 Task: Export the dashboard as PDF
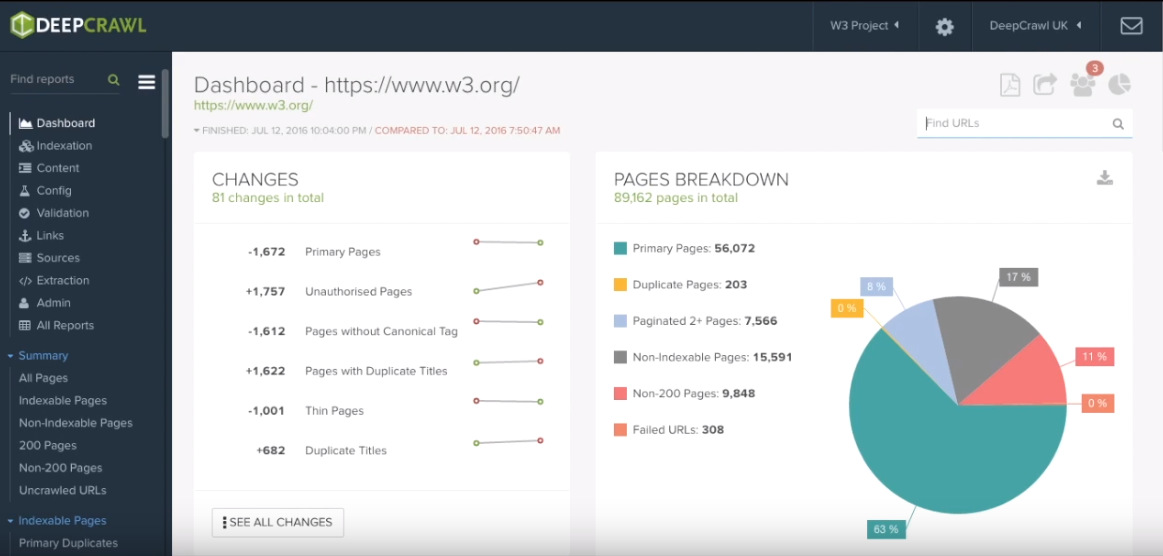tap(1010, 85)
